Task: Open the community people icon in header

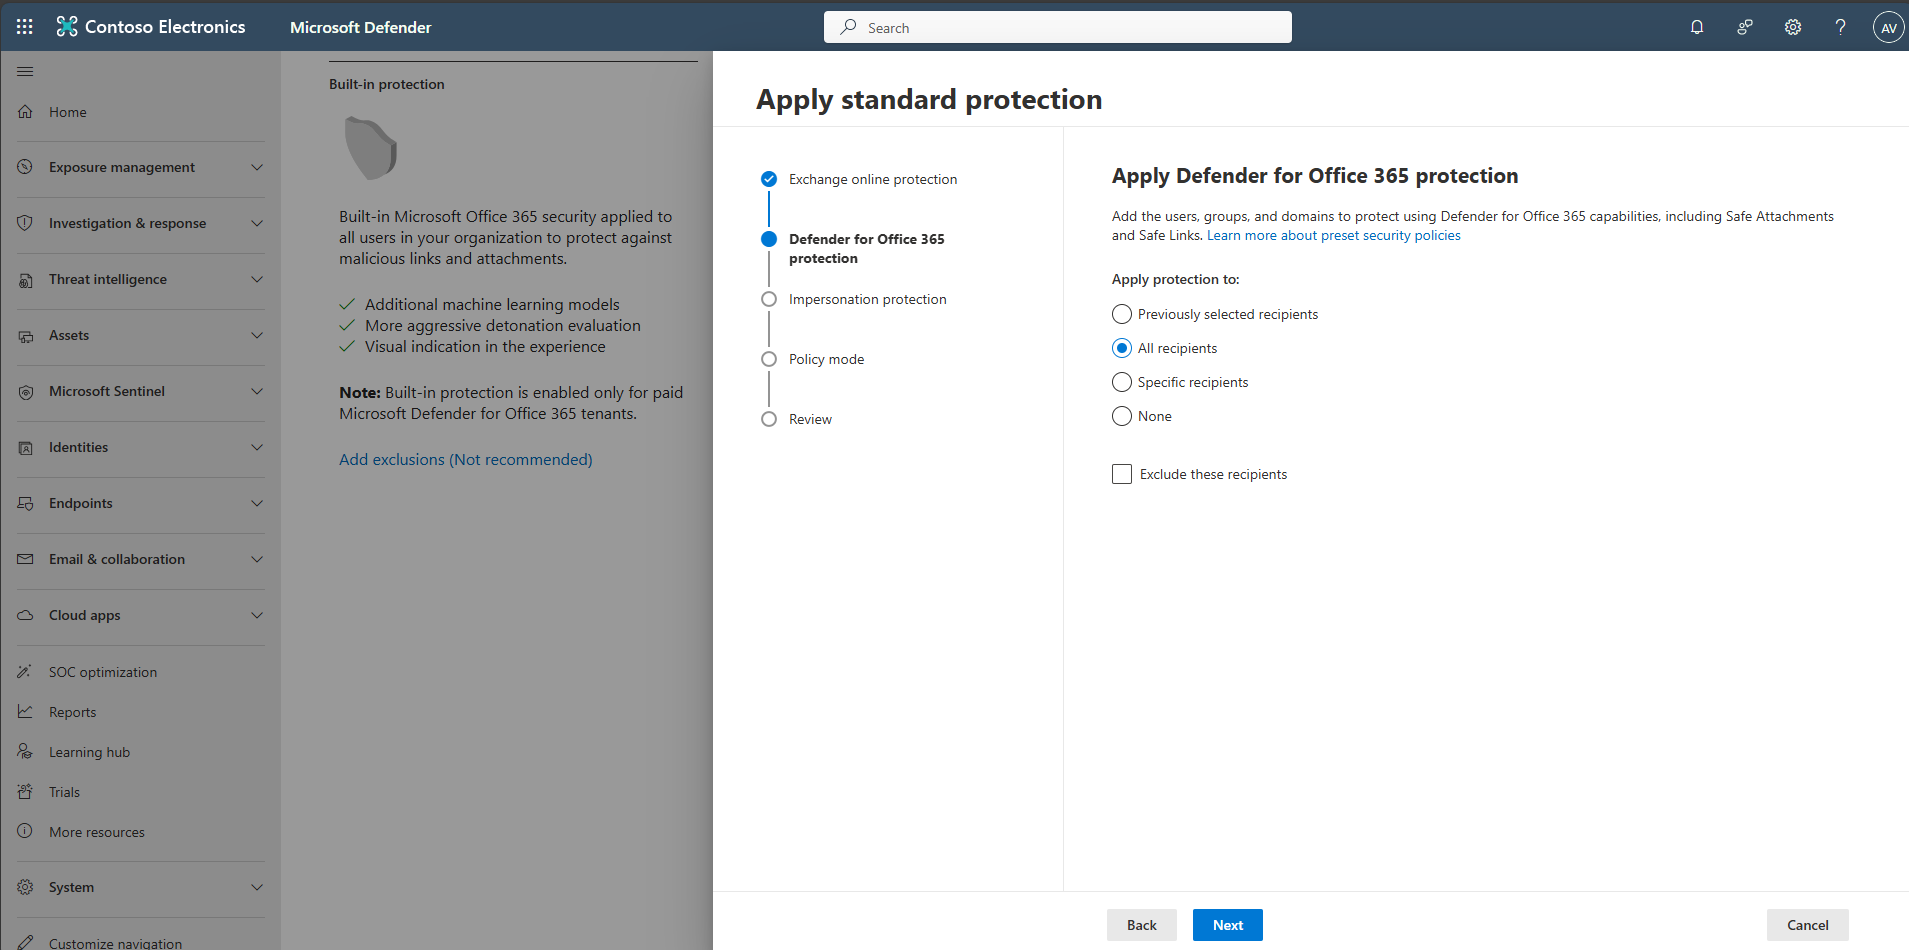Action: 1745,27
